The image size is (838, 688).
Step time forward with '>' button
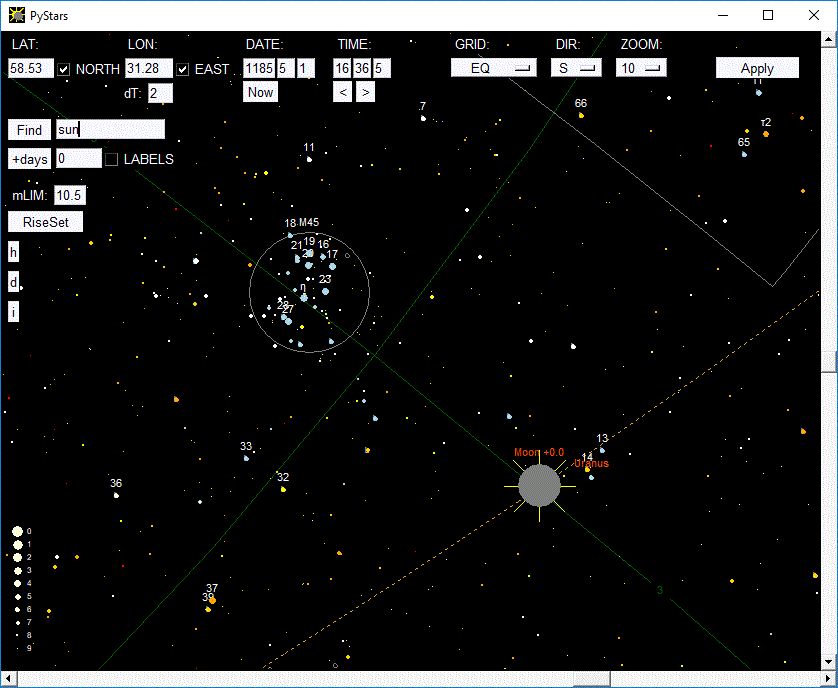[366, 92]
